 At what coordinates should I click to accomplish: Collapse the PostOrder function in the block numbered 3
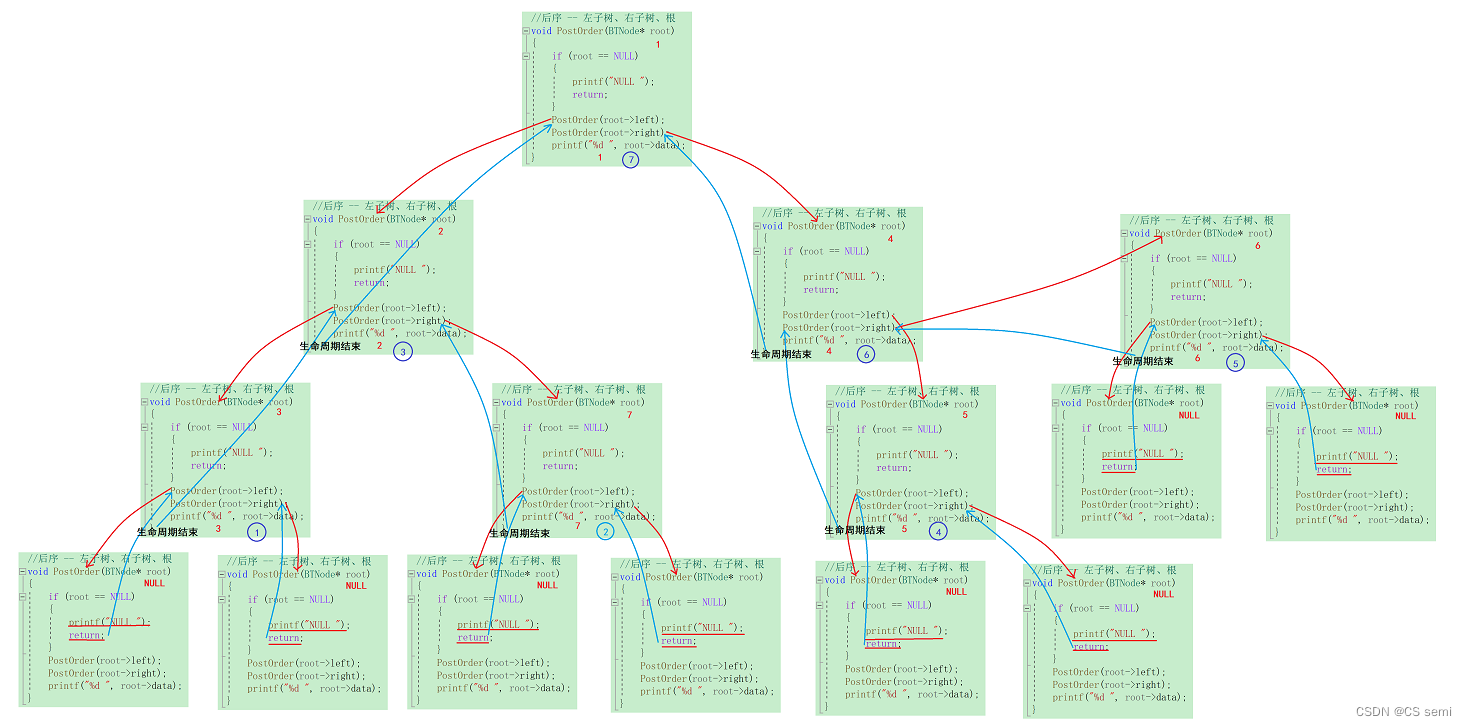[x=145, y=402]
